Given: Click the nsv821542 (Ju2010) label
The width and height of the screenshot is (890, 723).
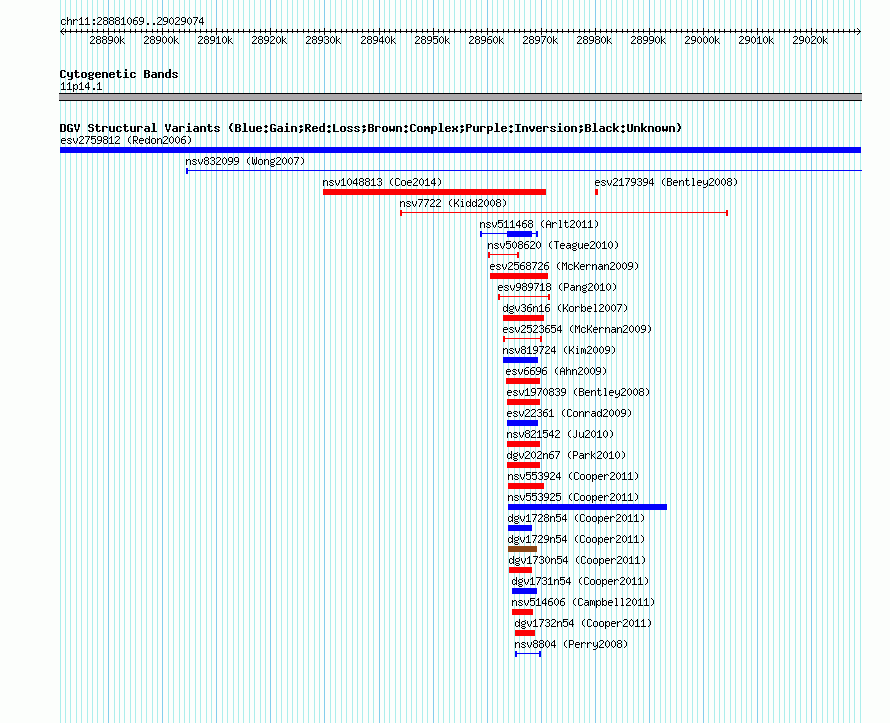Looking at the screenshot, I should pyautogui.click(x=560, y=434).
